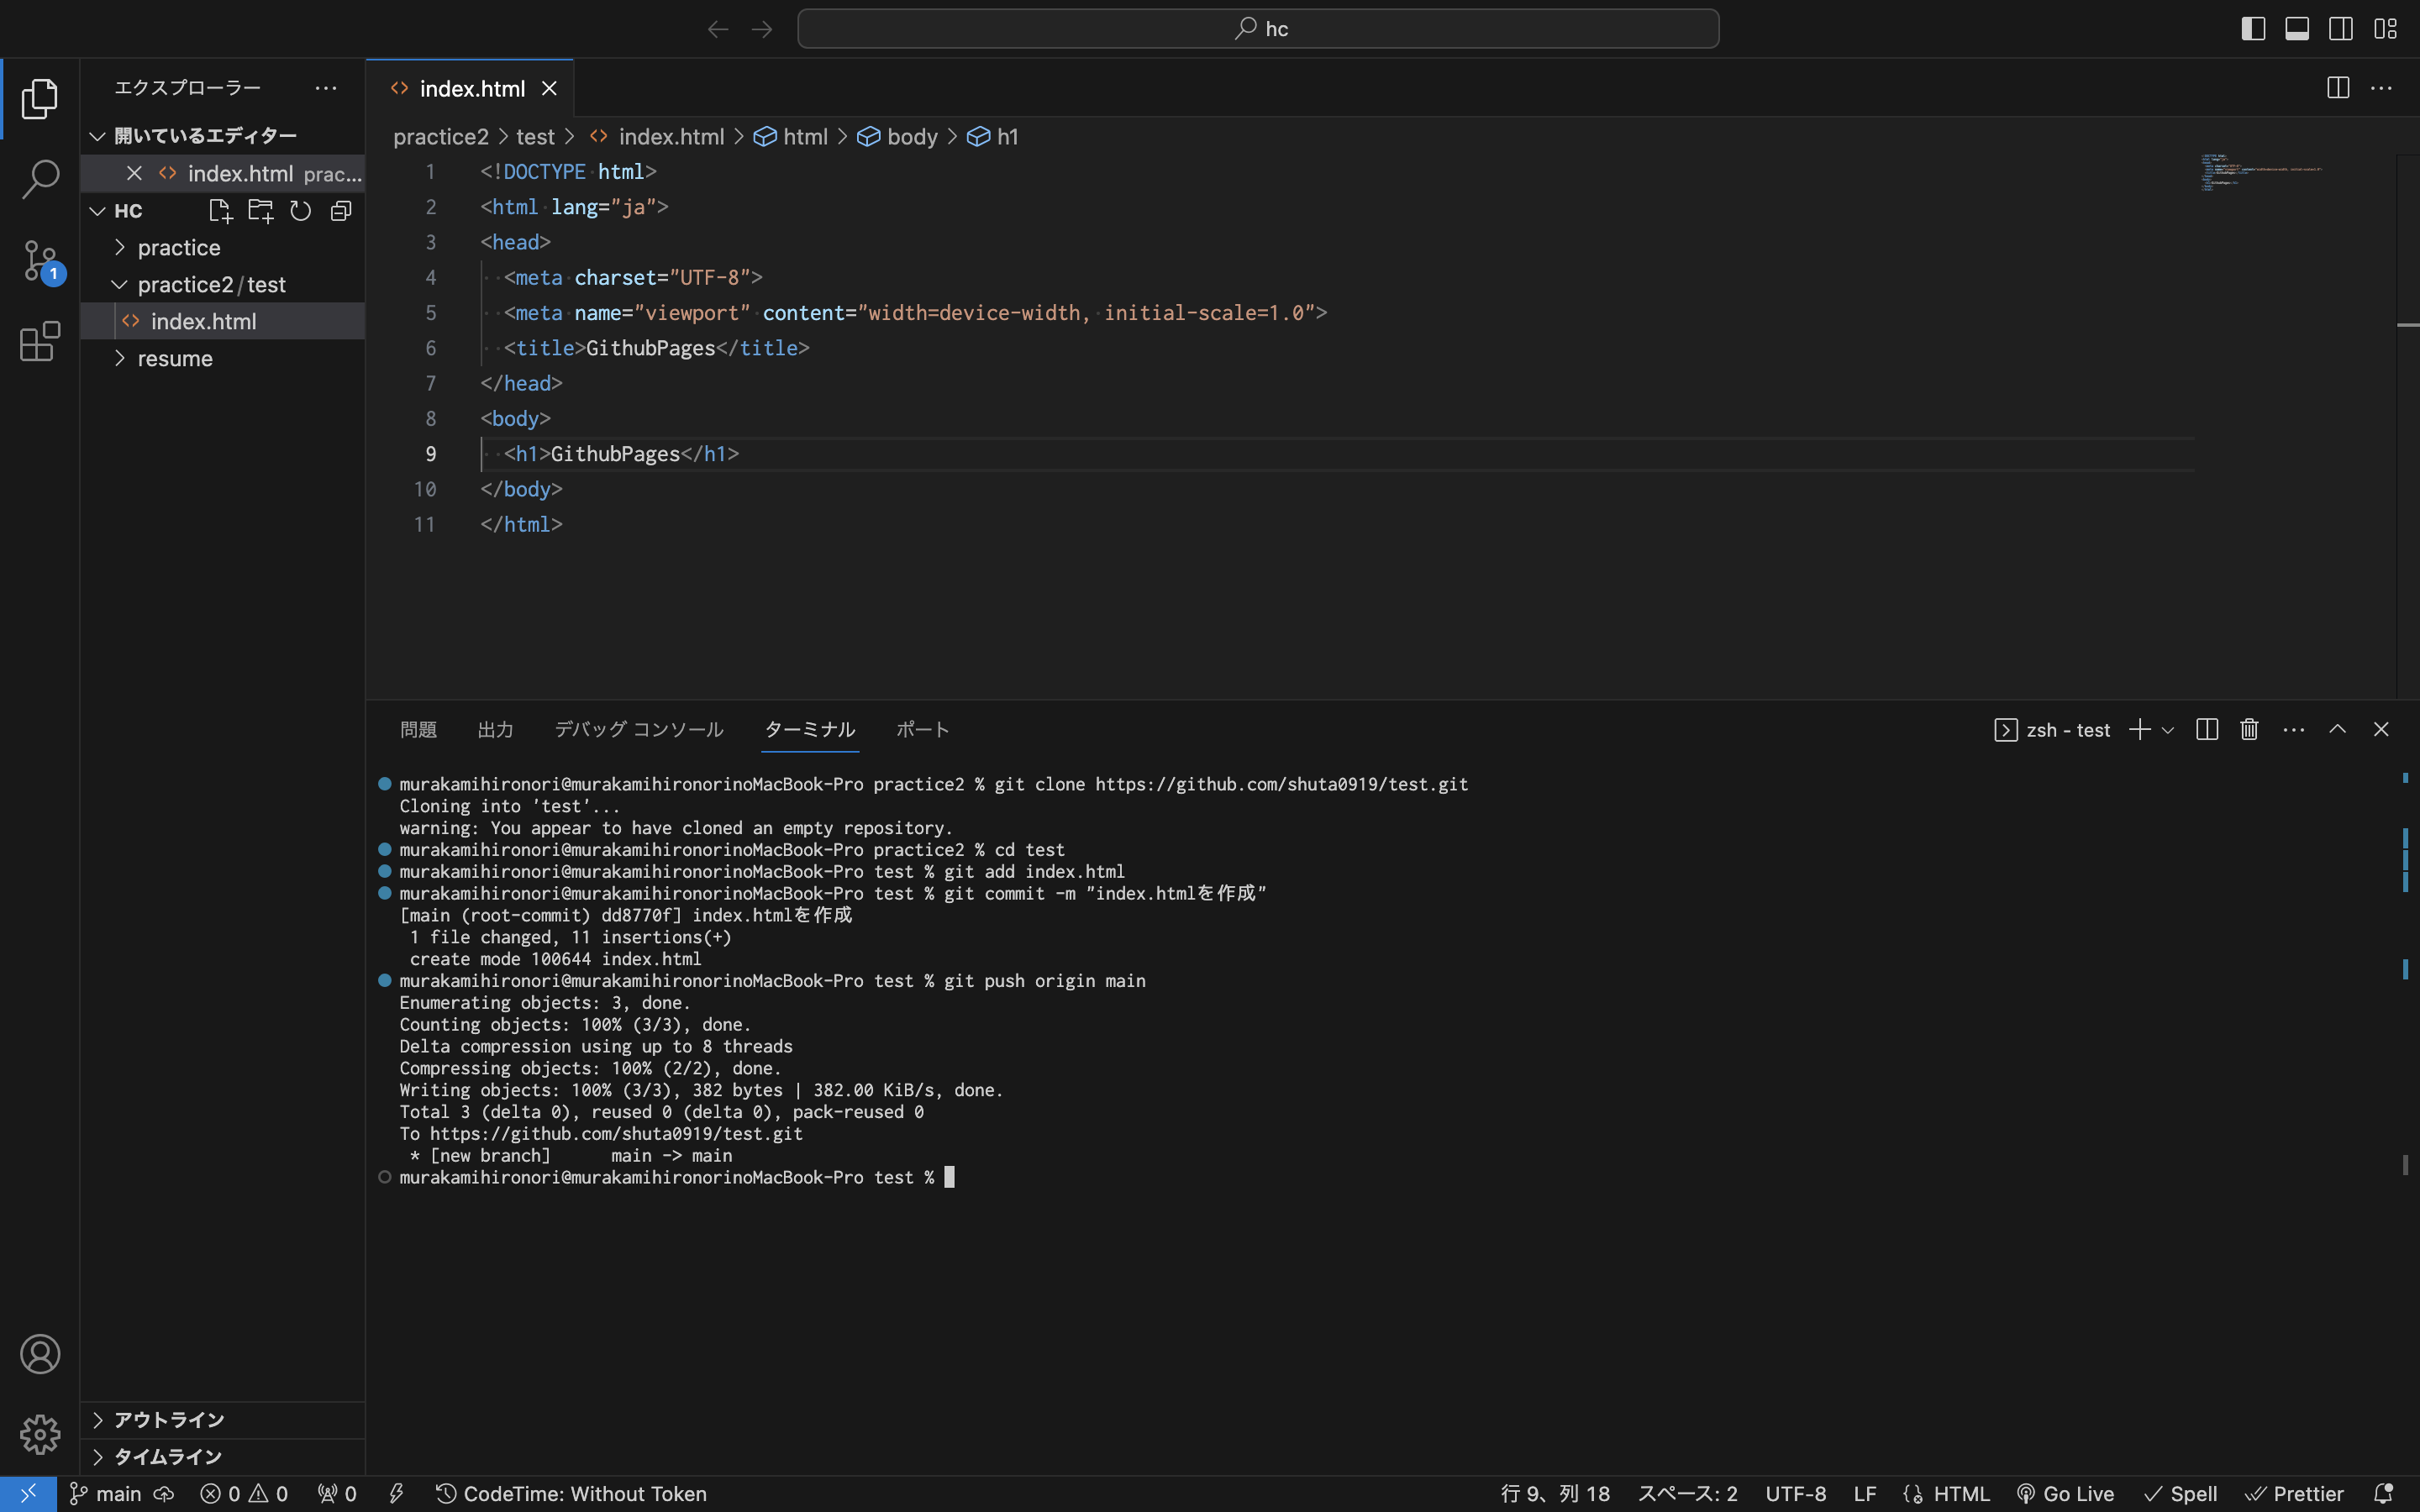Open the Extensions view
Screen dimensions: 2420x1512
(x=40, y=342)
